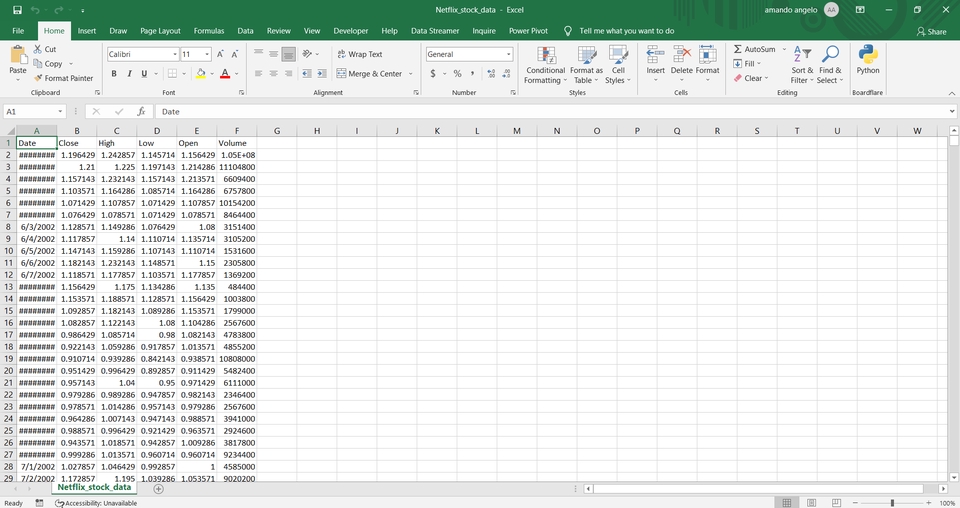The width and height of the screenshot is (960, 508).
Task: Toggle Italic formatting
Action: (x=129, y=73)
